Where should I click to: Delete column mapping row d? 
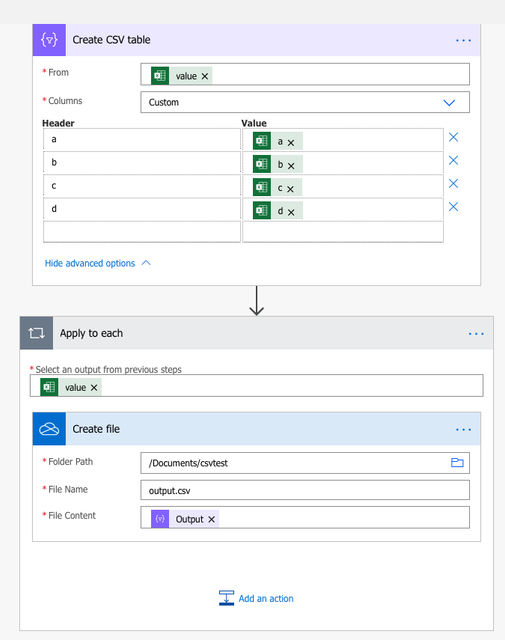point(454,207)
